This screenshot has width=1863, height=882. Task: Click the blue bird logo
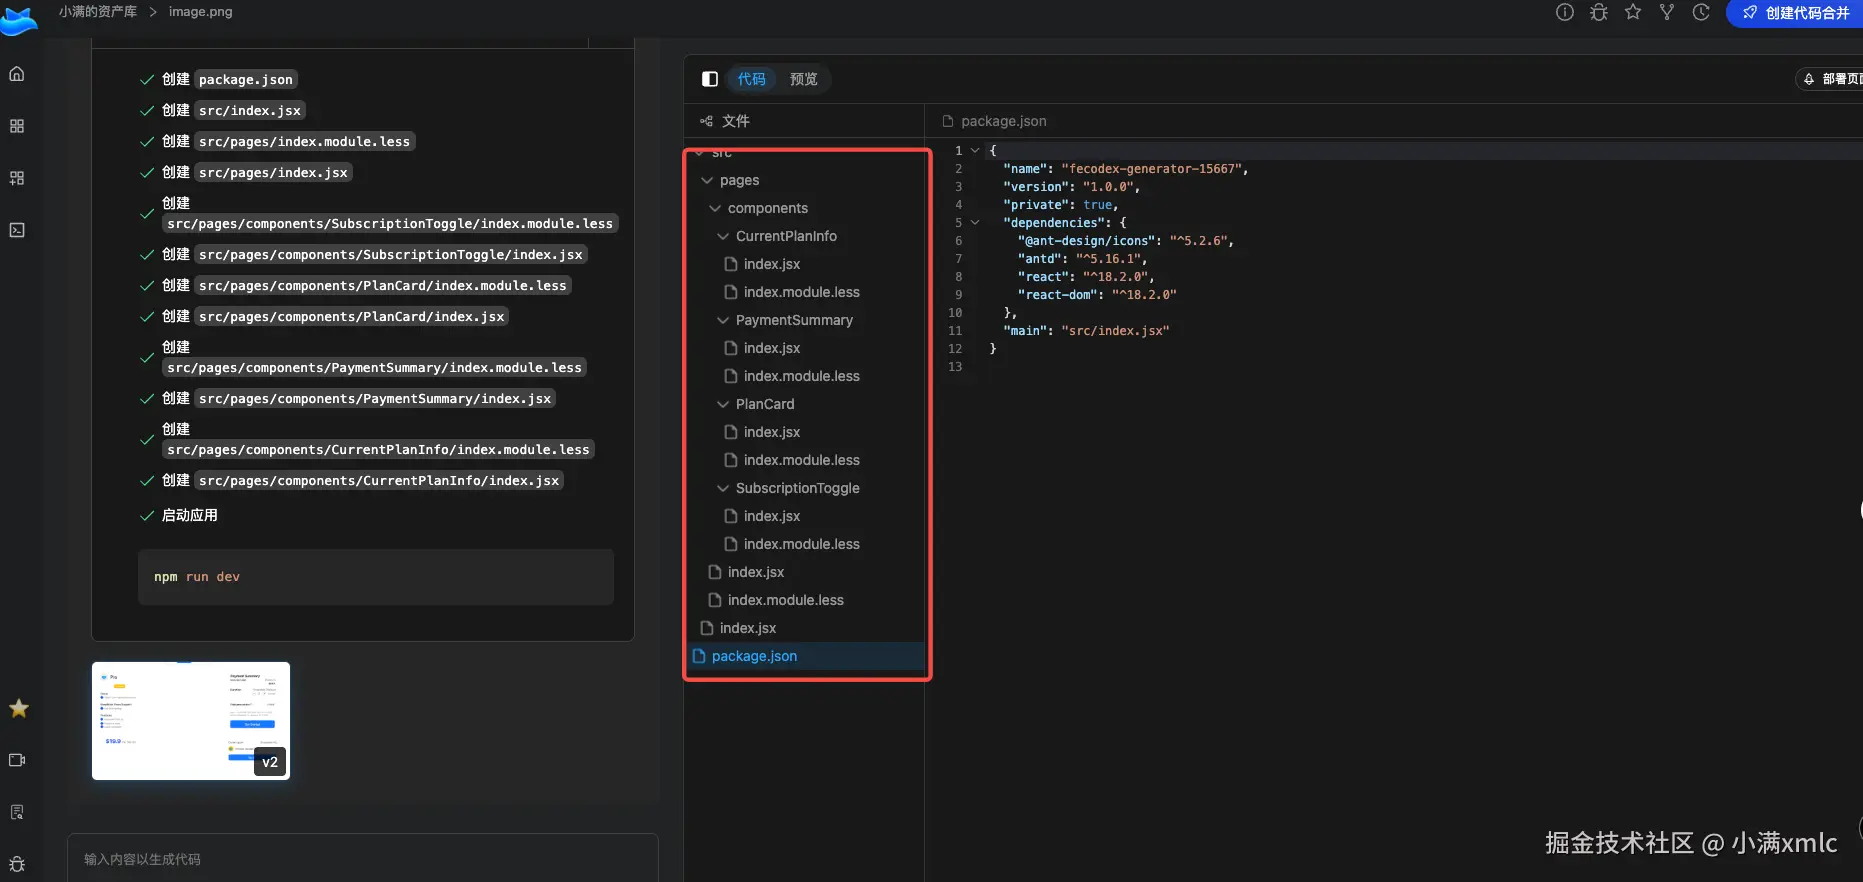tap(18, 20)
